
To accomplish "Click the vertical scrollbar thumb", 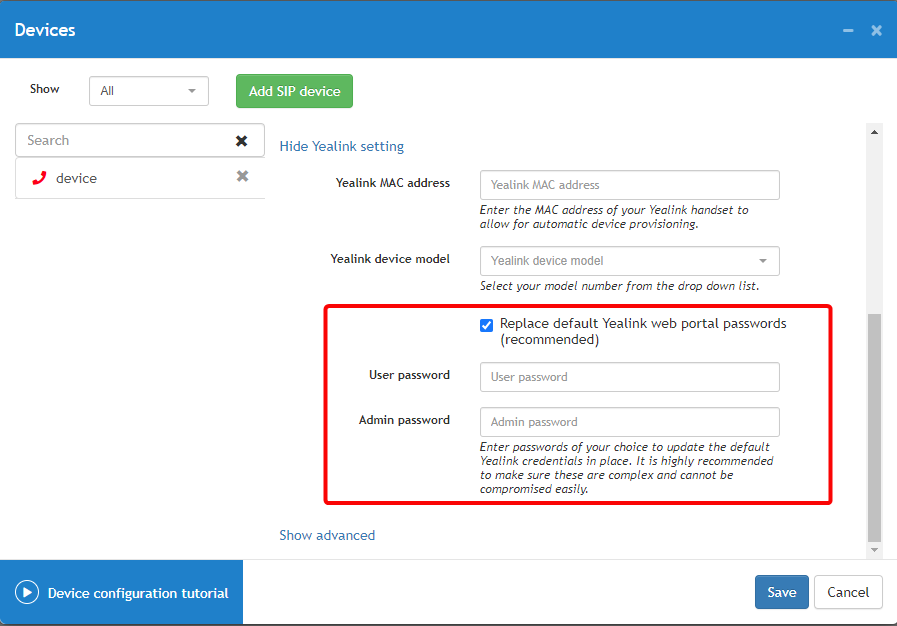I will 874,427.
